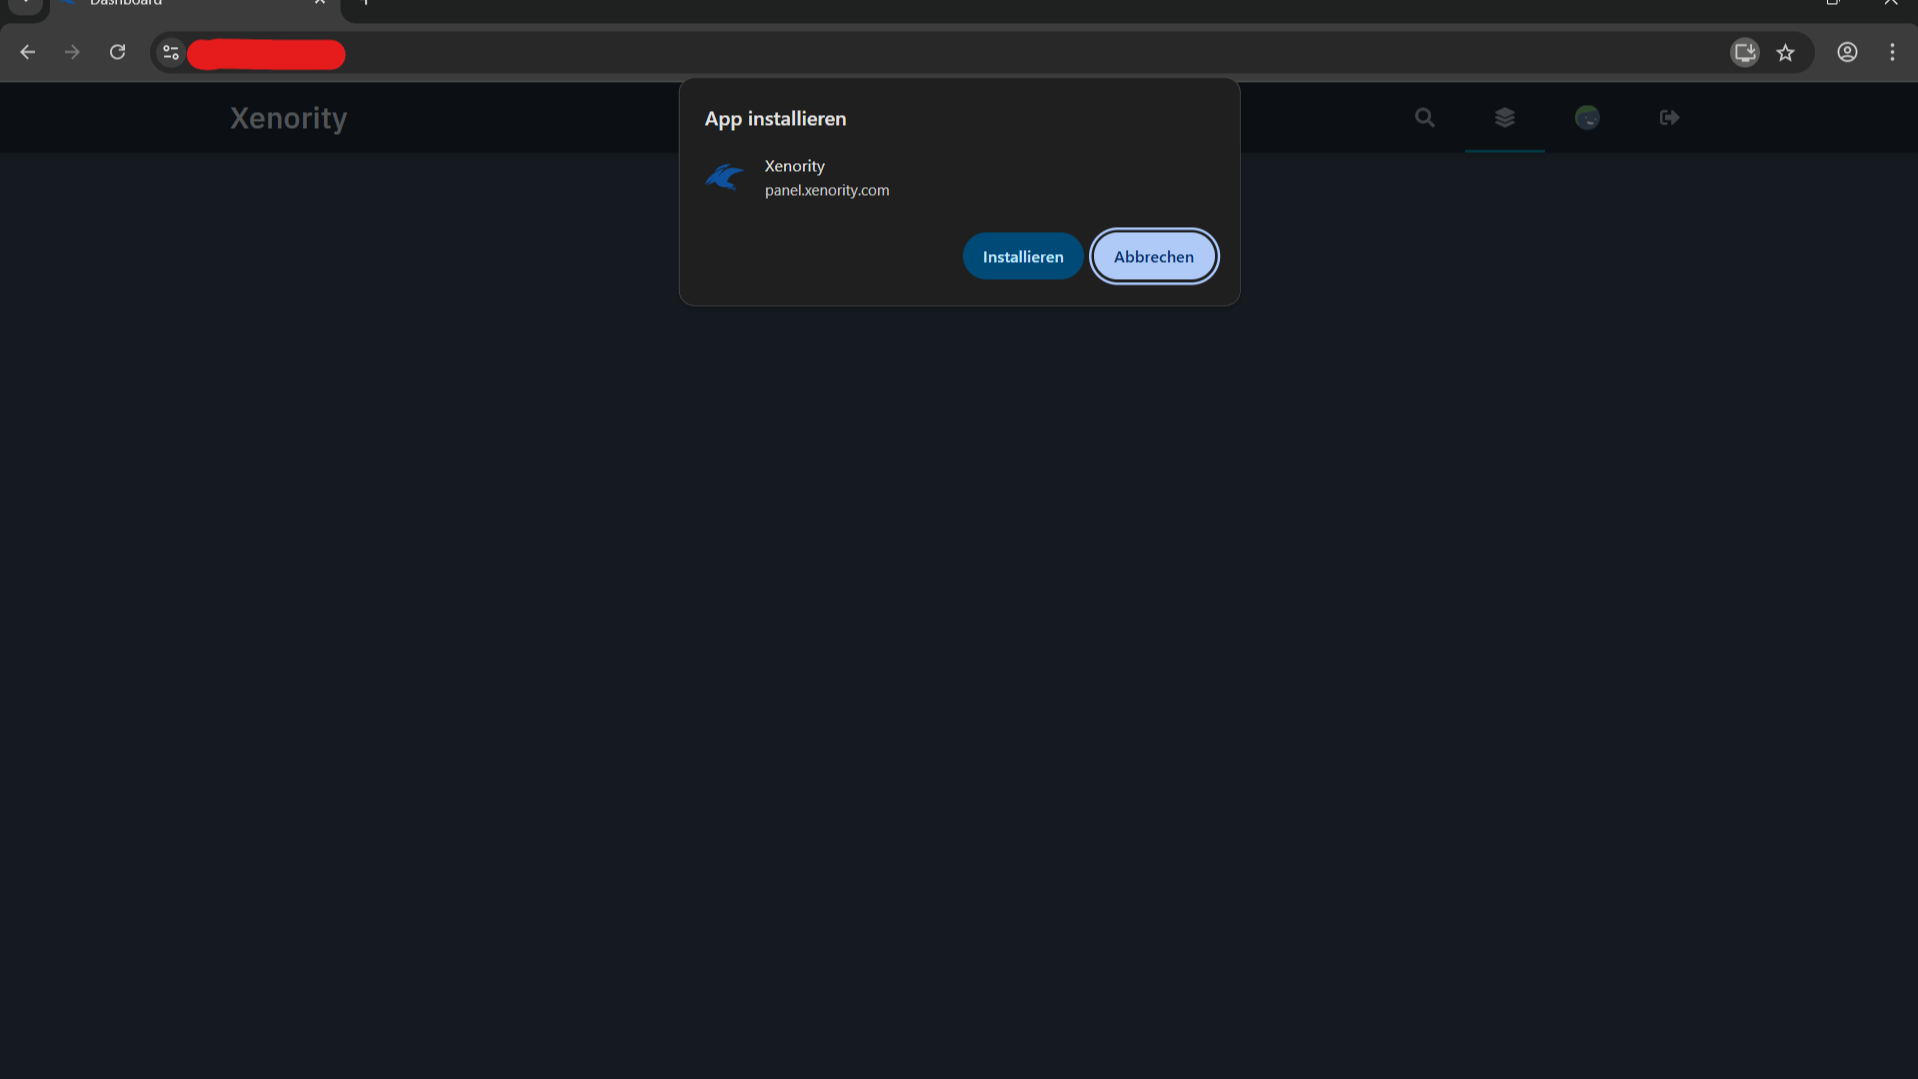The image size is (1918, 1079).
Task: Click the Installieren button
Action: 1022,256
